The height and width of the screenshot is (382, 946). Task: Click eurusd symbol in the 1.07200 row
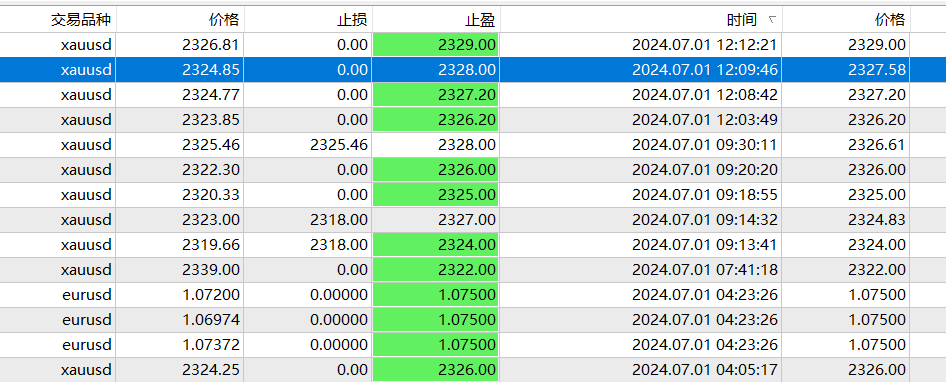pos(87,295)
